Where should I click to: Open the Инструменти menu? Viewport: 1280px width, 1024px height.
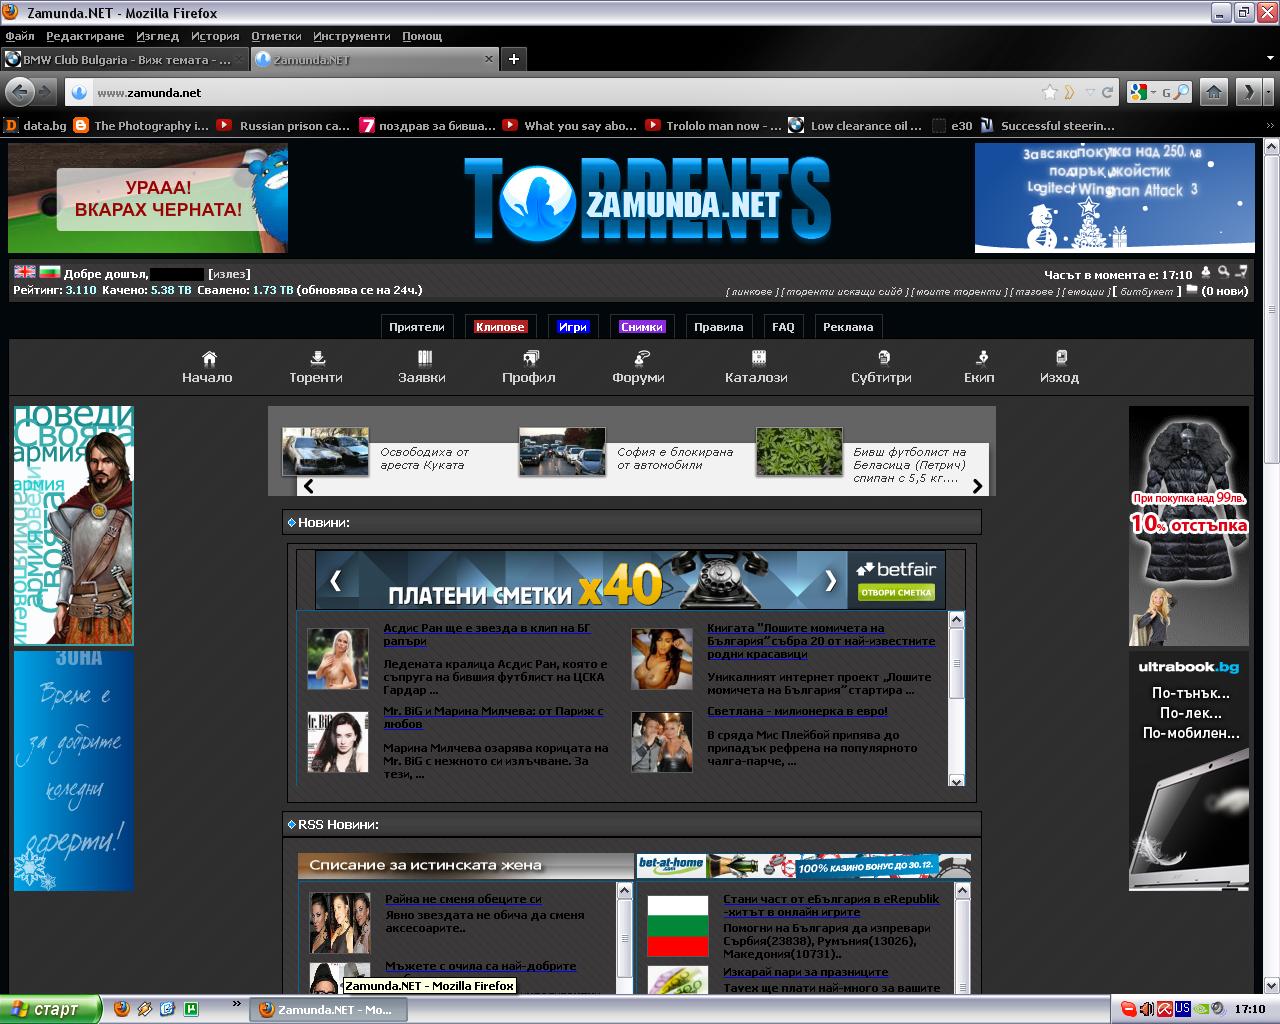click(352, 36)
